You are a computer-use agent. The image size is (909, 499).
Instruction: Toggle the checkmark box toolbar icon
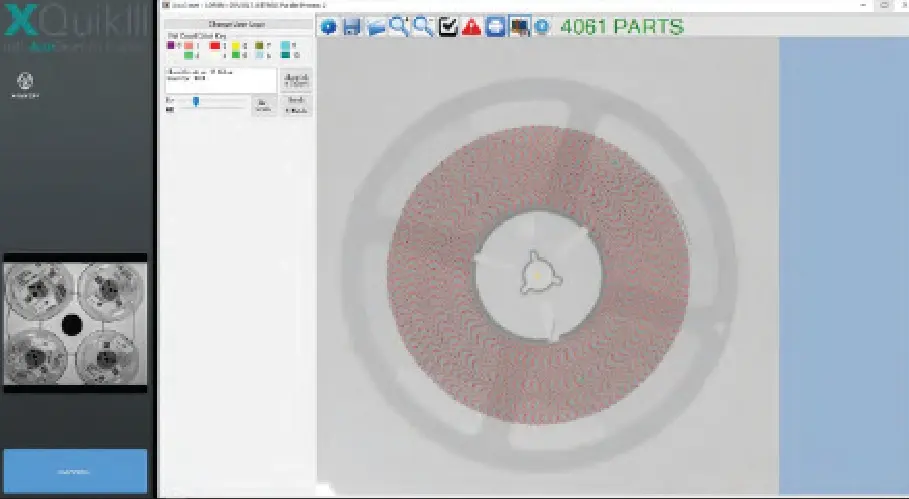tap(448, 27)
